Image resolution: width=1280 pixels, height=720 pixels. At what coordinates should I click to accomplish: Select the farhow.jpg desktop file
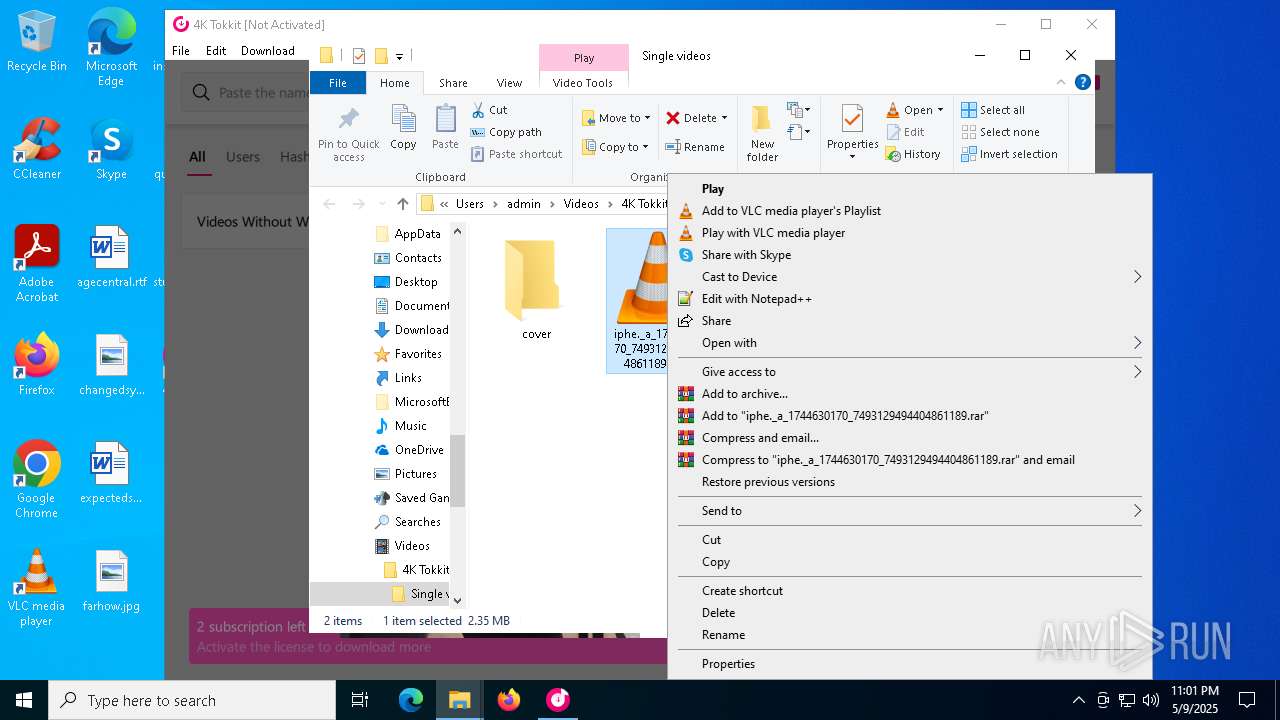(111, 581)
